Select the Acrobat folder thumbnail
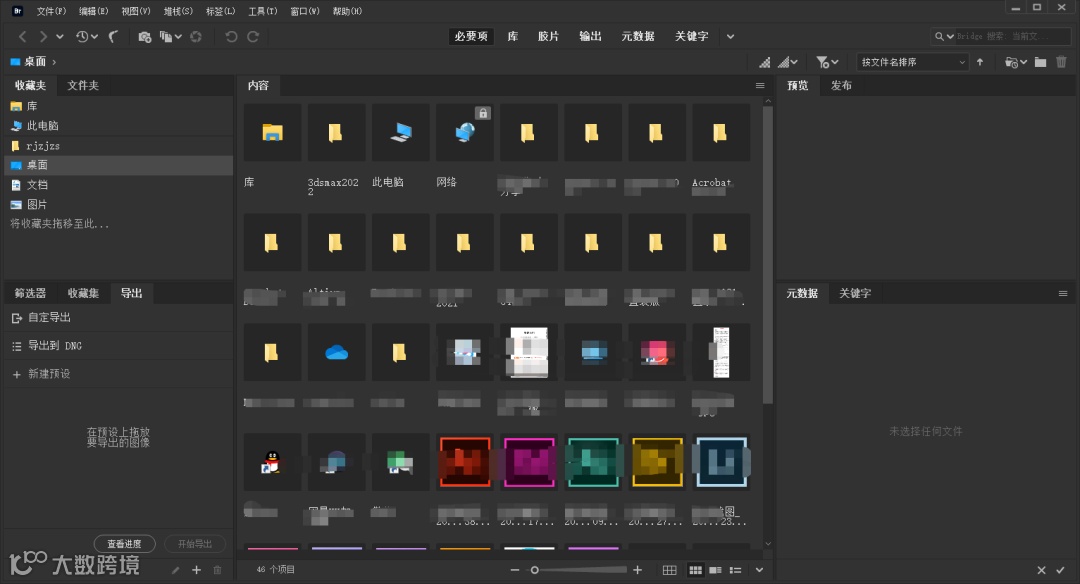Viewport: 1080px width, 584px height. pyautogui.click(x=721, y=132)
